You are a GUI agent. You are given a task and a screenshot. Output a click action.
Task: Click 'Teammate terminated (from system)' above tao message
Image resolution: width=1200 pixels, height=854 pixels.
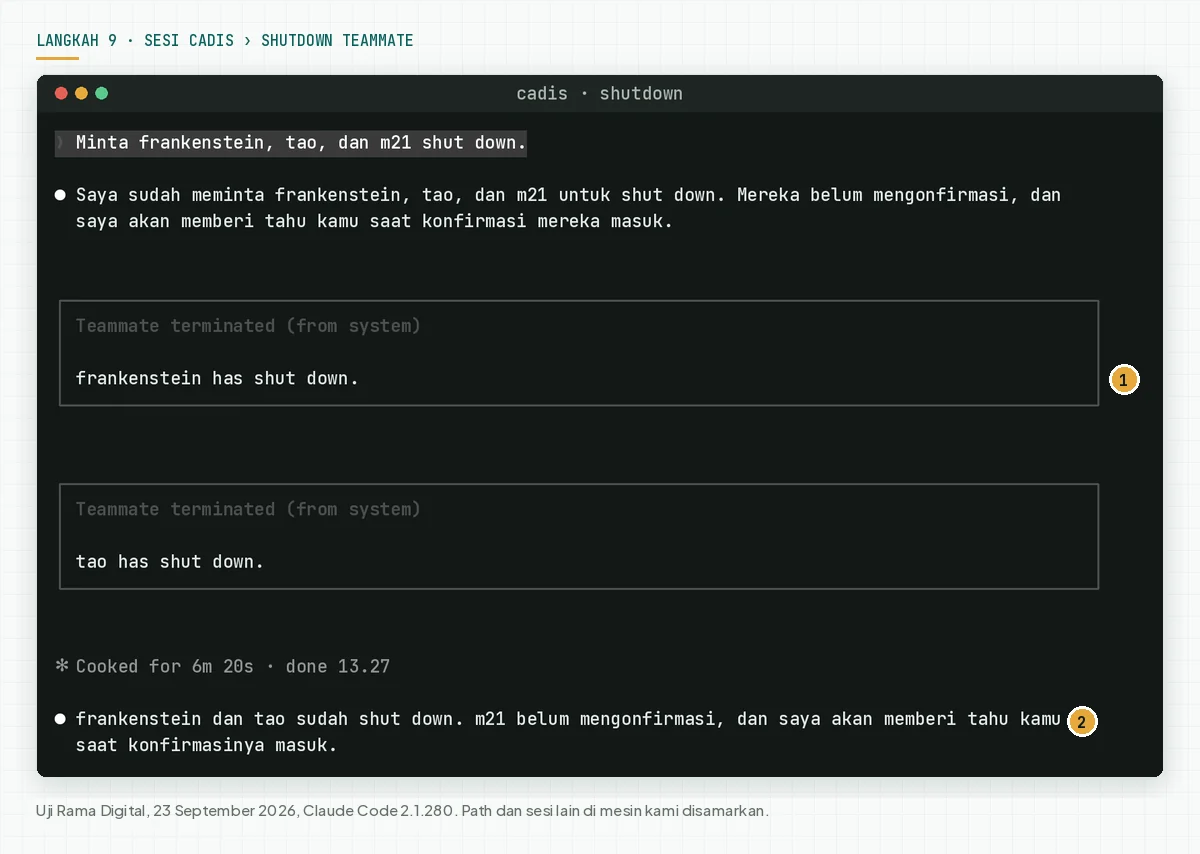[x=248, y=509]
